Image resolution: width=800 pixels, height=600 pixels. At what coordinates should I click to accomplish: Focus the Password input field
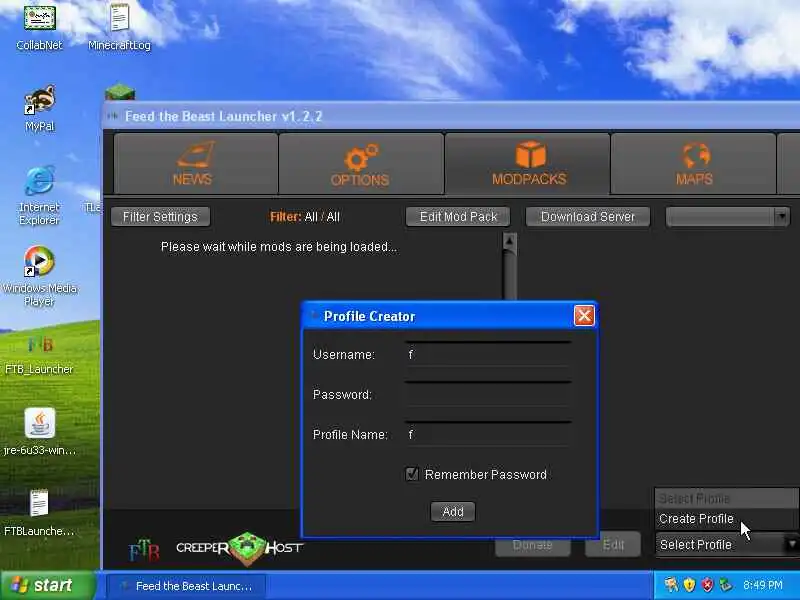click(x=488, y=394)
